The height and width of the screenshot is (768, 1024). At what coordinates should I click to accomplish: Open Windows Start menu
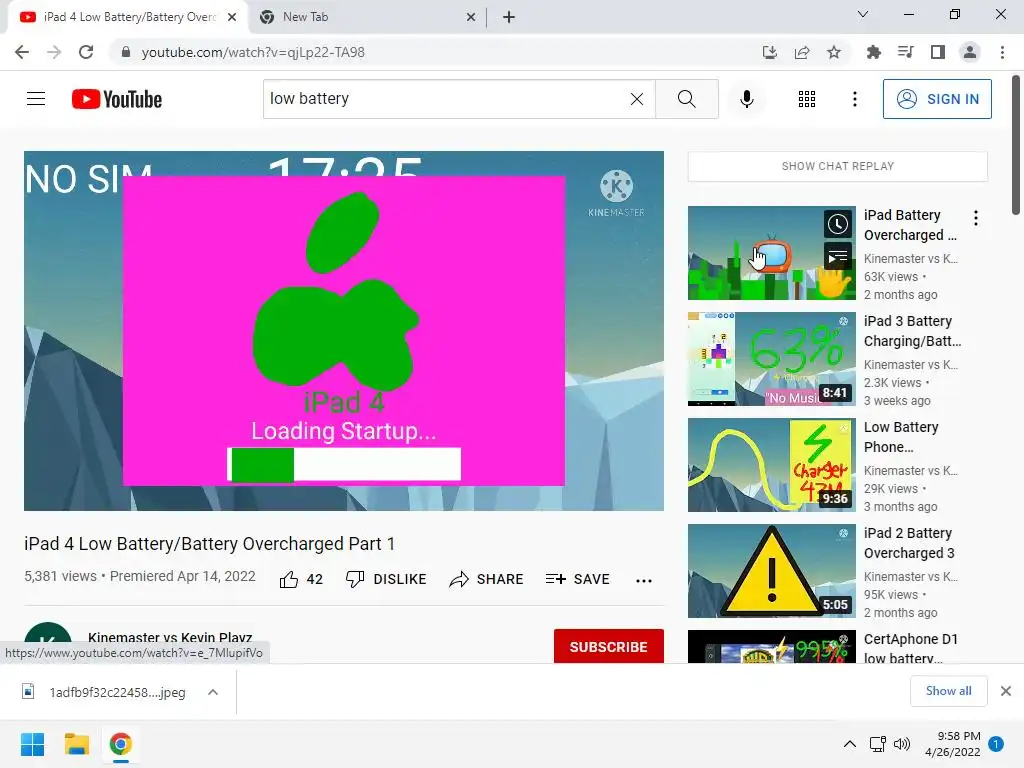click(x=32, y=744)
